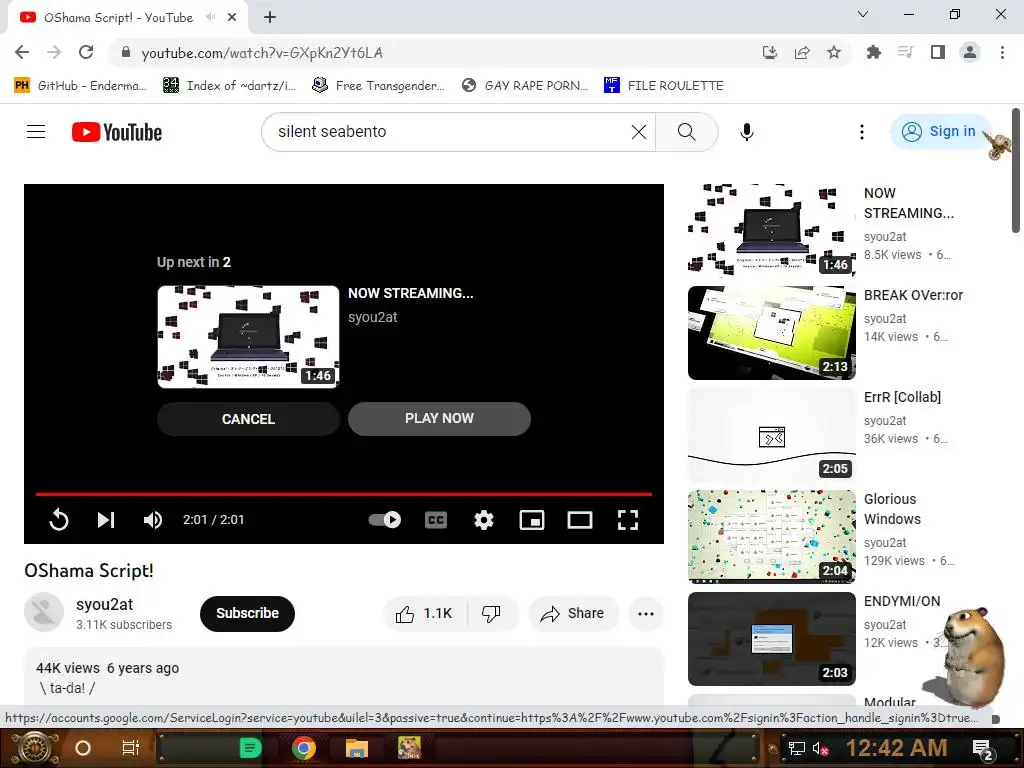Screen dimensions: 1024x768
Task: Dislike the video with thumbs down
Action: point(492,614)
